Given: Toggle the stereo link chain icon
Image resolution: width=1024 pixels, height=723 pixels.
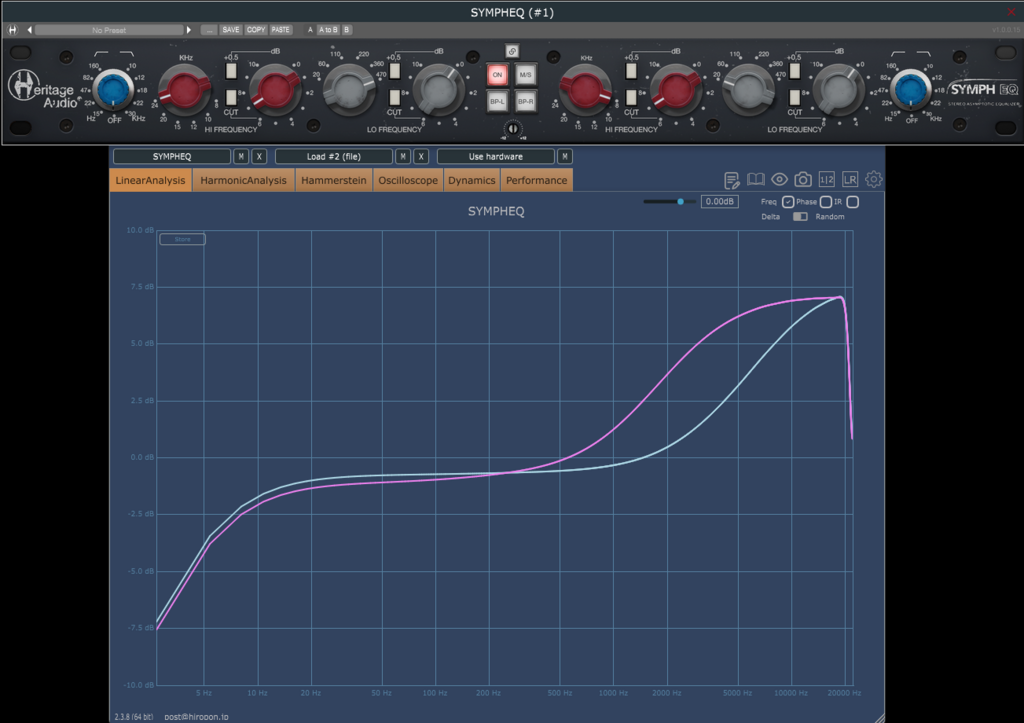Looking at the screenshot, I should [x=512, y=51].
